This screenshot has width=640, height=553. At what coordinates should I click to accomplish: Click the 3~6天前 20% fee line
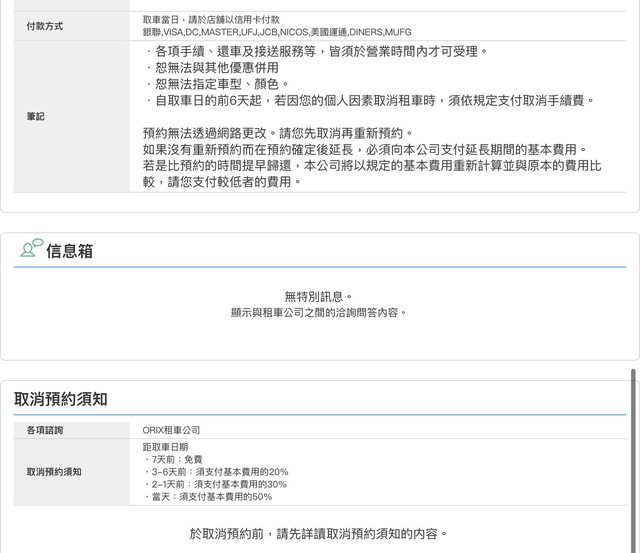tap(216, 472)
